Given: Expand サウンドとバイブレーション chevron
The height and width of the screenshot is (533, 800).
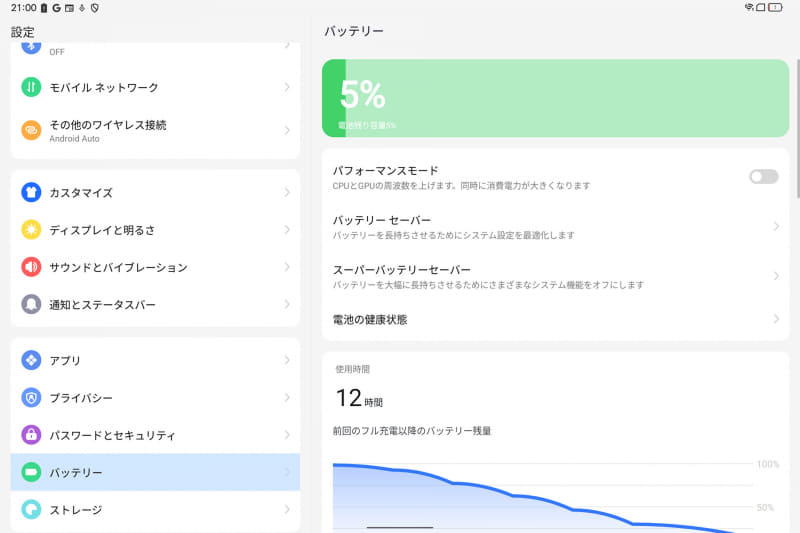Looking at the screenshot, I should click(x=287, y=267).
